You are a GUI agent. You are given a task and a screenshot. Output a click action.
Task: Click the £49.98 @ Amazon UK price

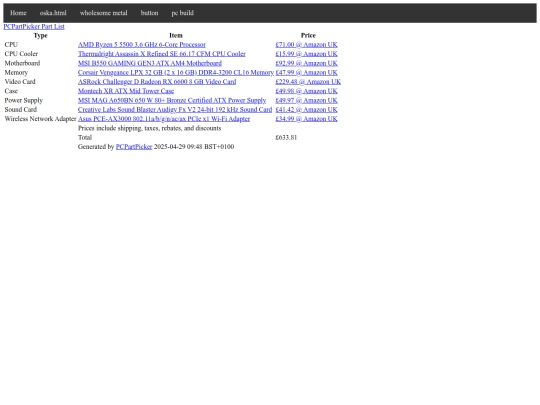306,91
